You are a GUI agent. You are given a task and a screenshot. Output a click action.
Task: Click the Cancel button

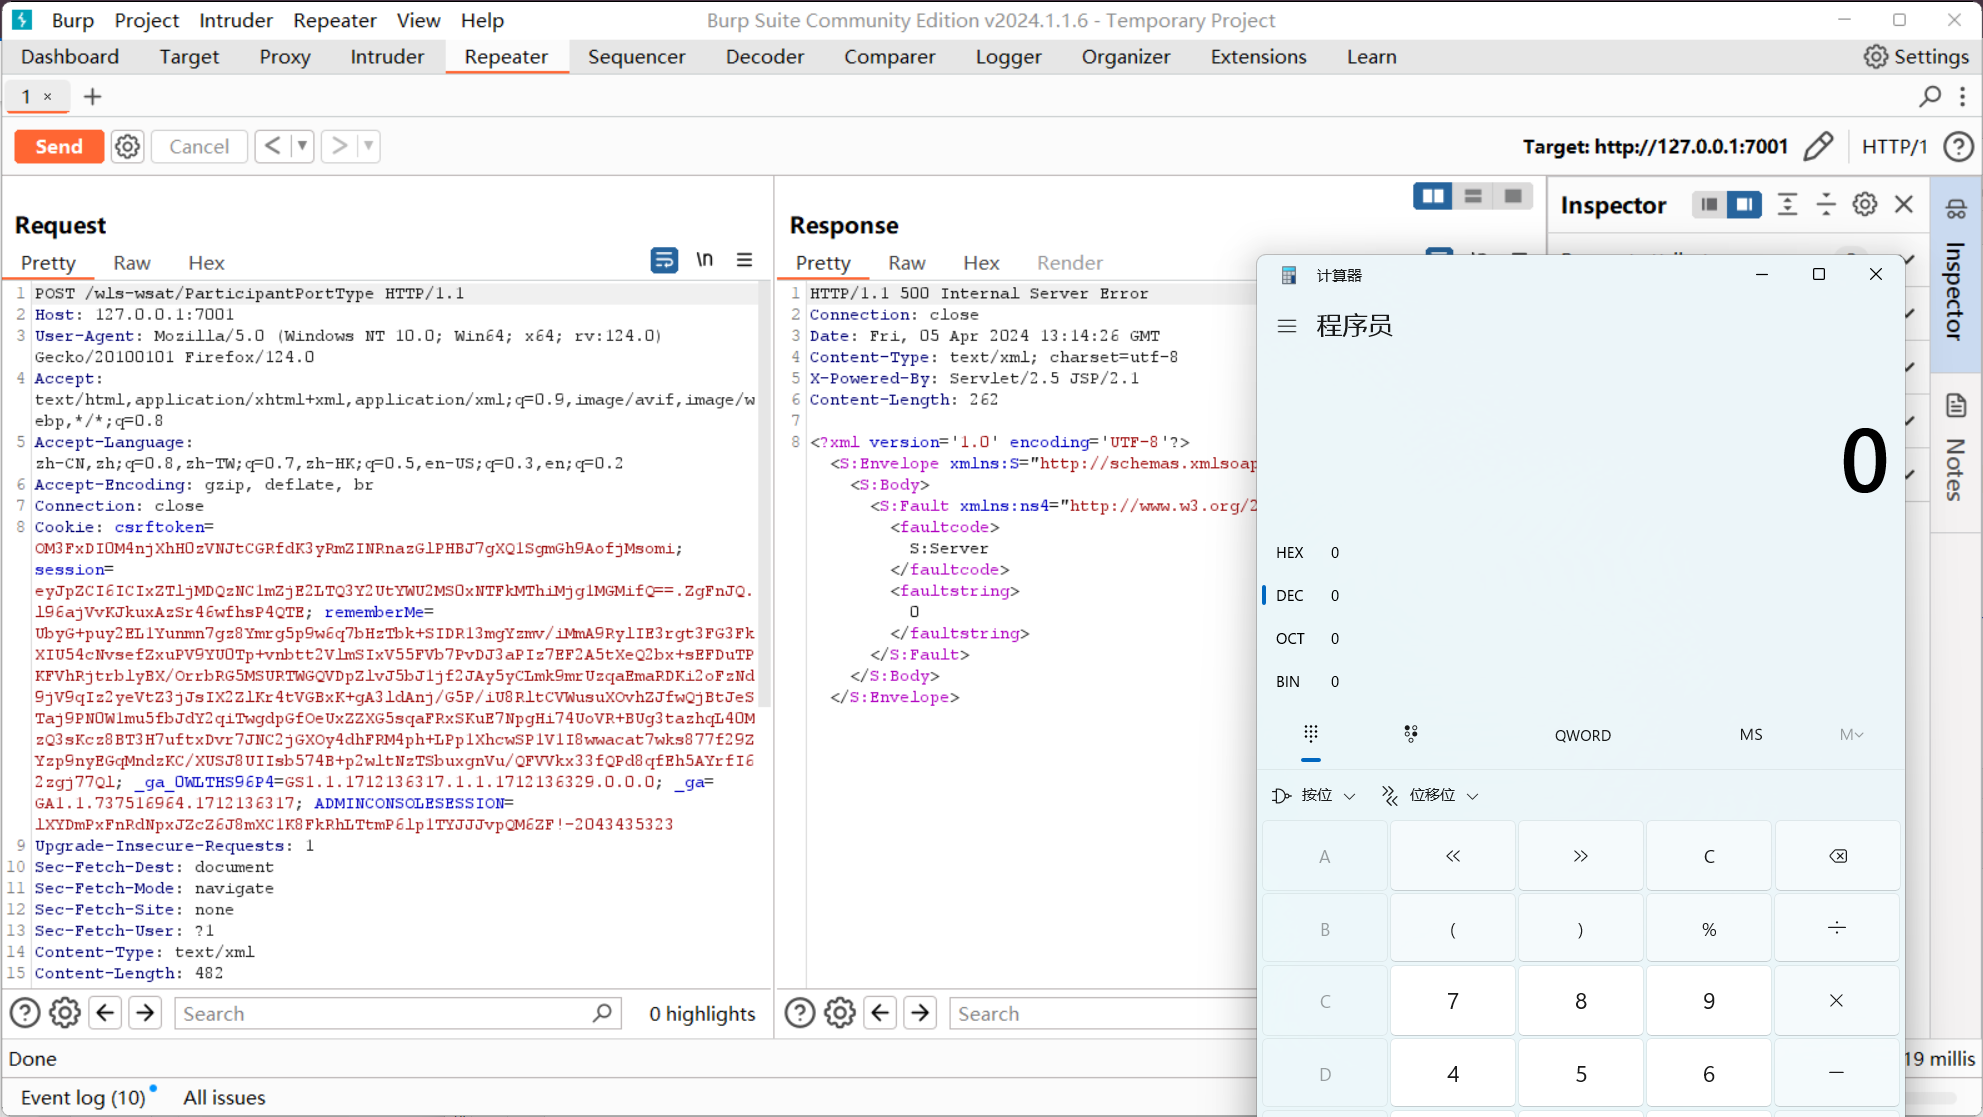click(199, 146)
